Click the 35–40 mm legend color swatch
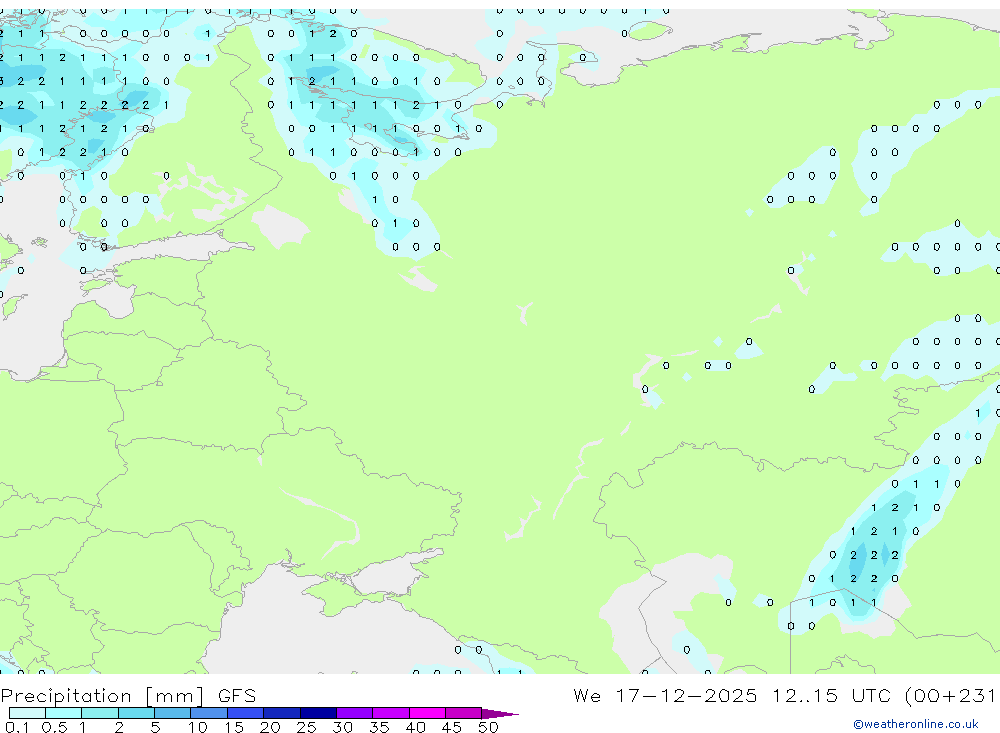 coord(391,713)
